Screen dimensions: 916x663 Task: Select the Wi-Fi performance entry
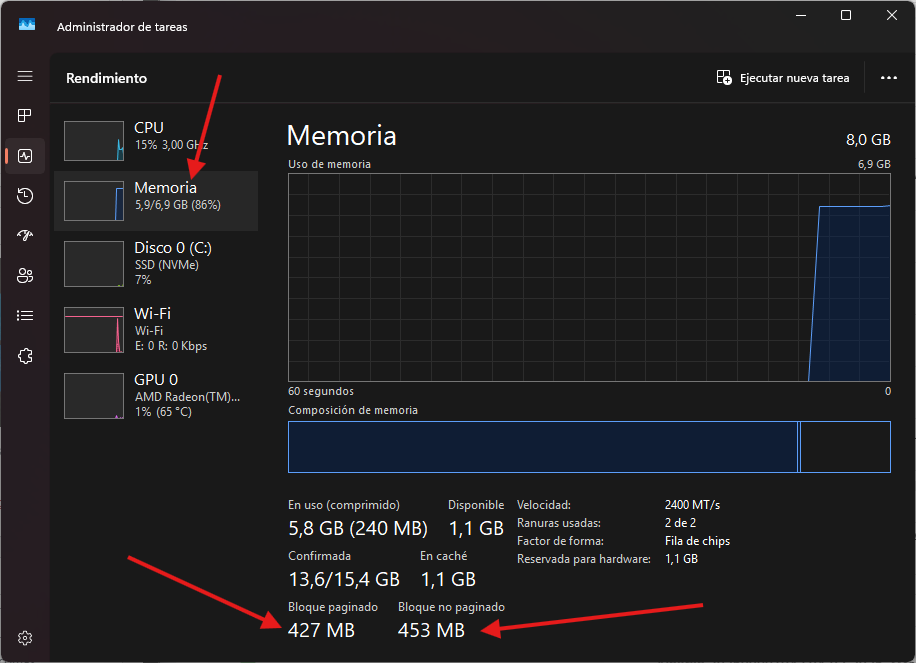(156, 330)
